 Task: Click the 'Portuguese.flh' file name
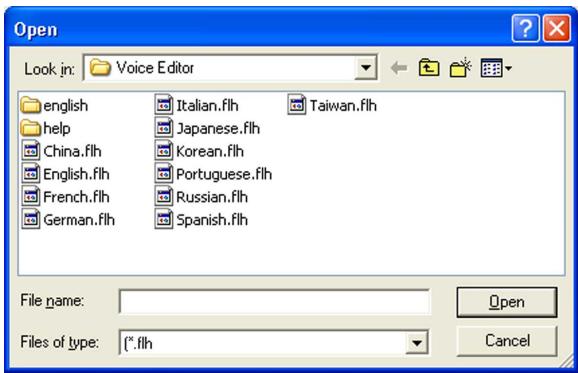click(224, 175)
